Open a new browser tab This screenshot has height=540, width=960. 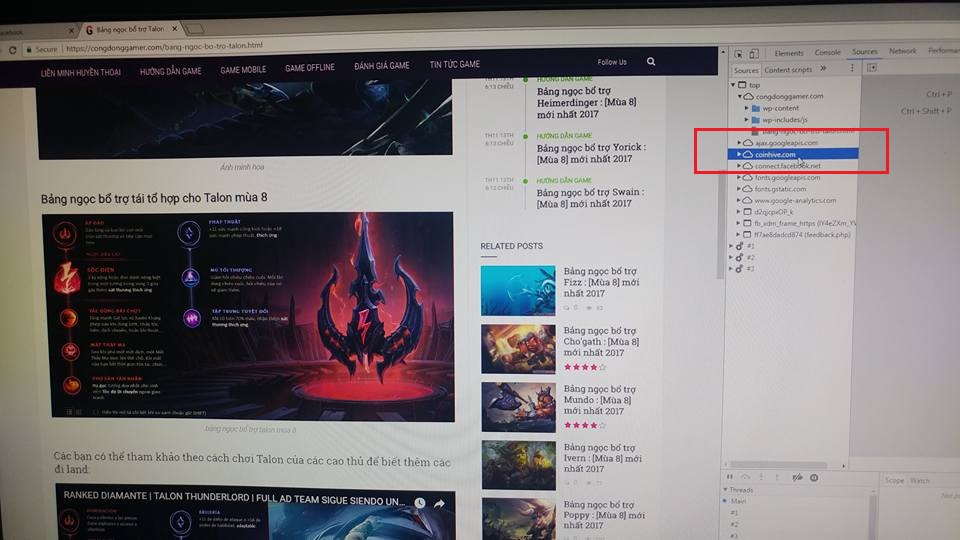click(195, 28)
